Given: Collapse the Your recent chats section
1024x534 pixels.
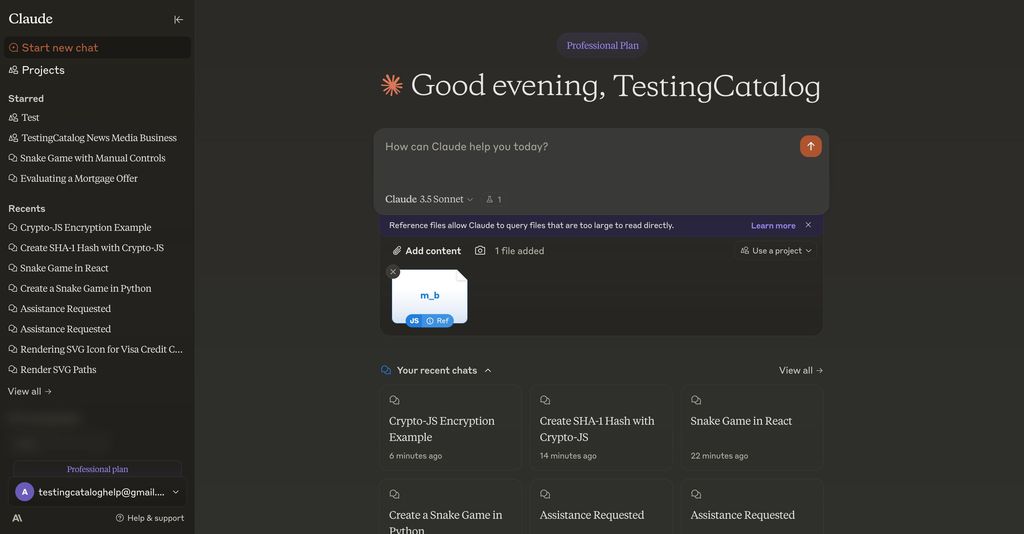Looking at the screenshot, I should point(488,370).
